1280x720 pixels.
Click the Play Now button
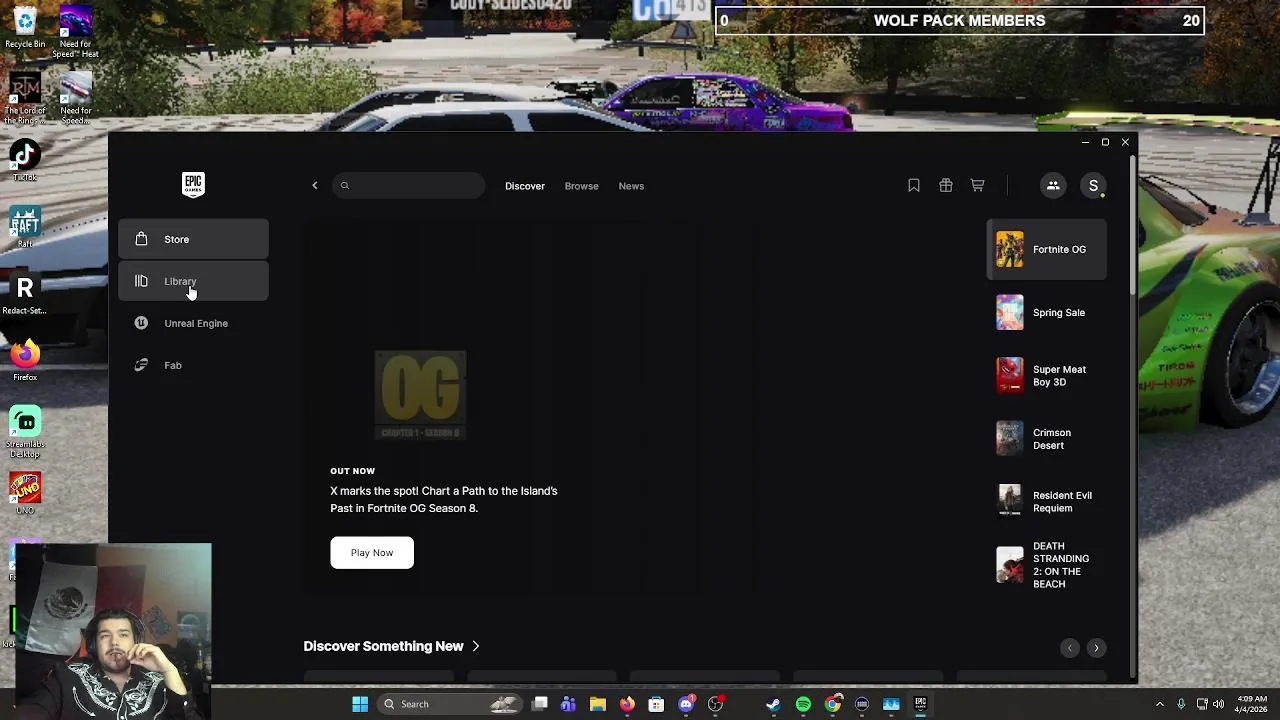tap(372, 553)
